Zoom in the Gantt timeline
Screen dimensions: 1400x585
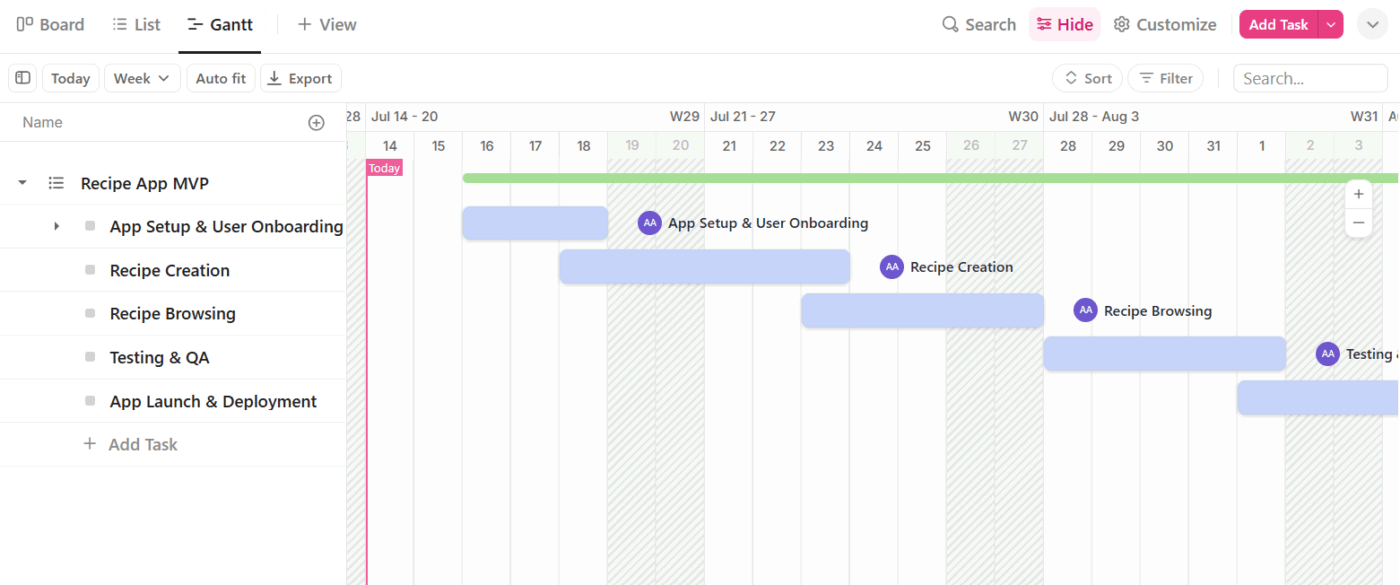coord(1358,194)
